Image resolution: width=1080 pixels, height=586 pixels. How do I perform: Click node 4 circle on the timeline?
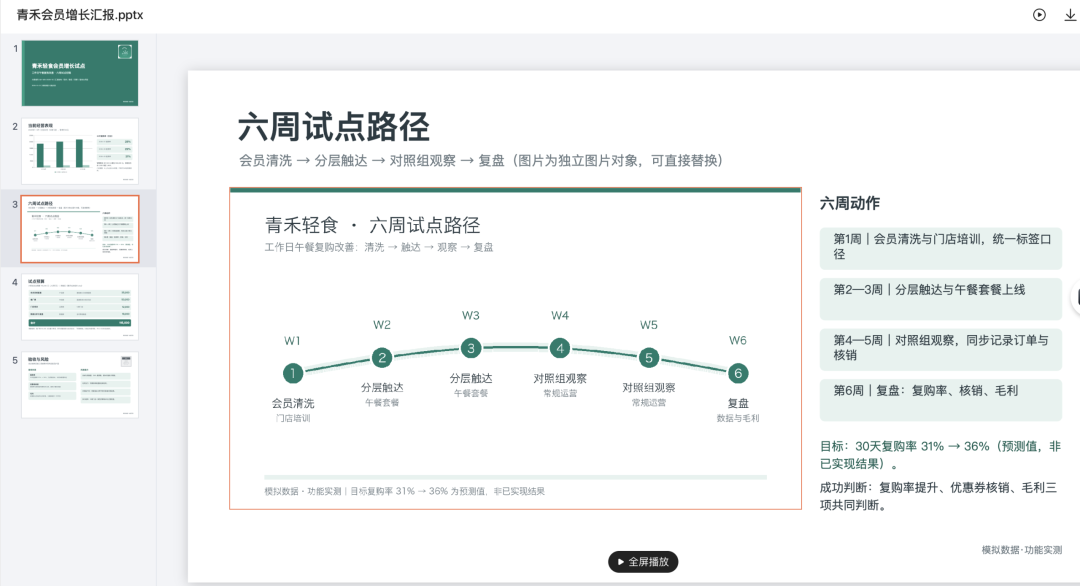pos(560,348)
